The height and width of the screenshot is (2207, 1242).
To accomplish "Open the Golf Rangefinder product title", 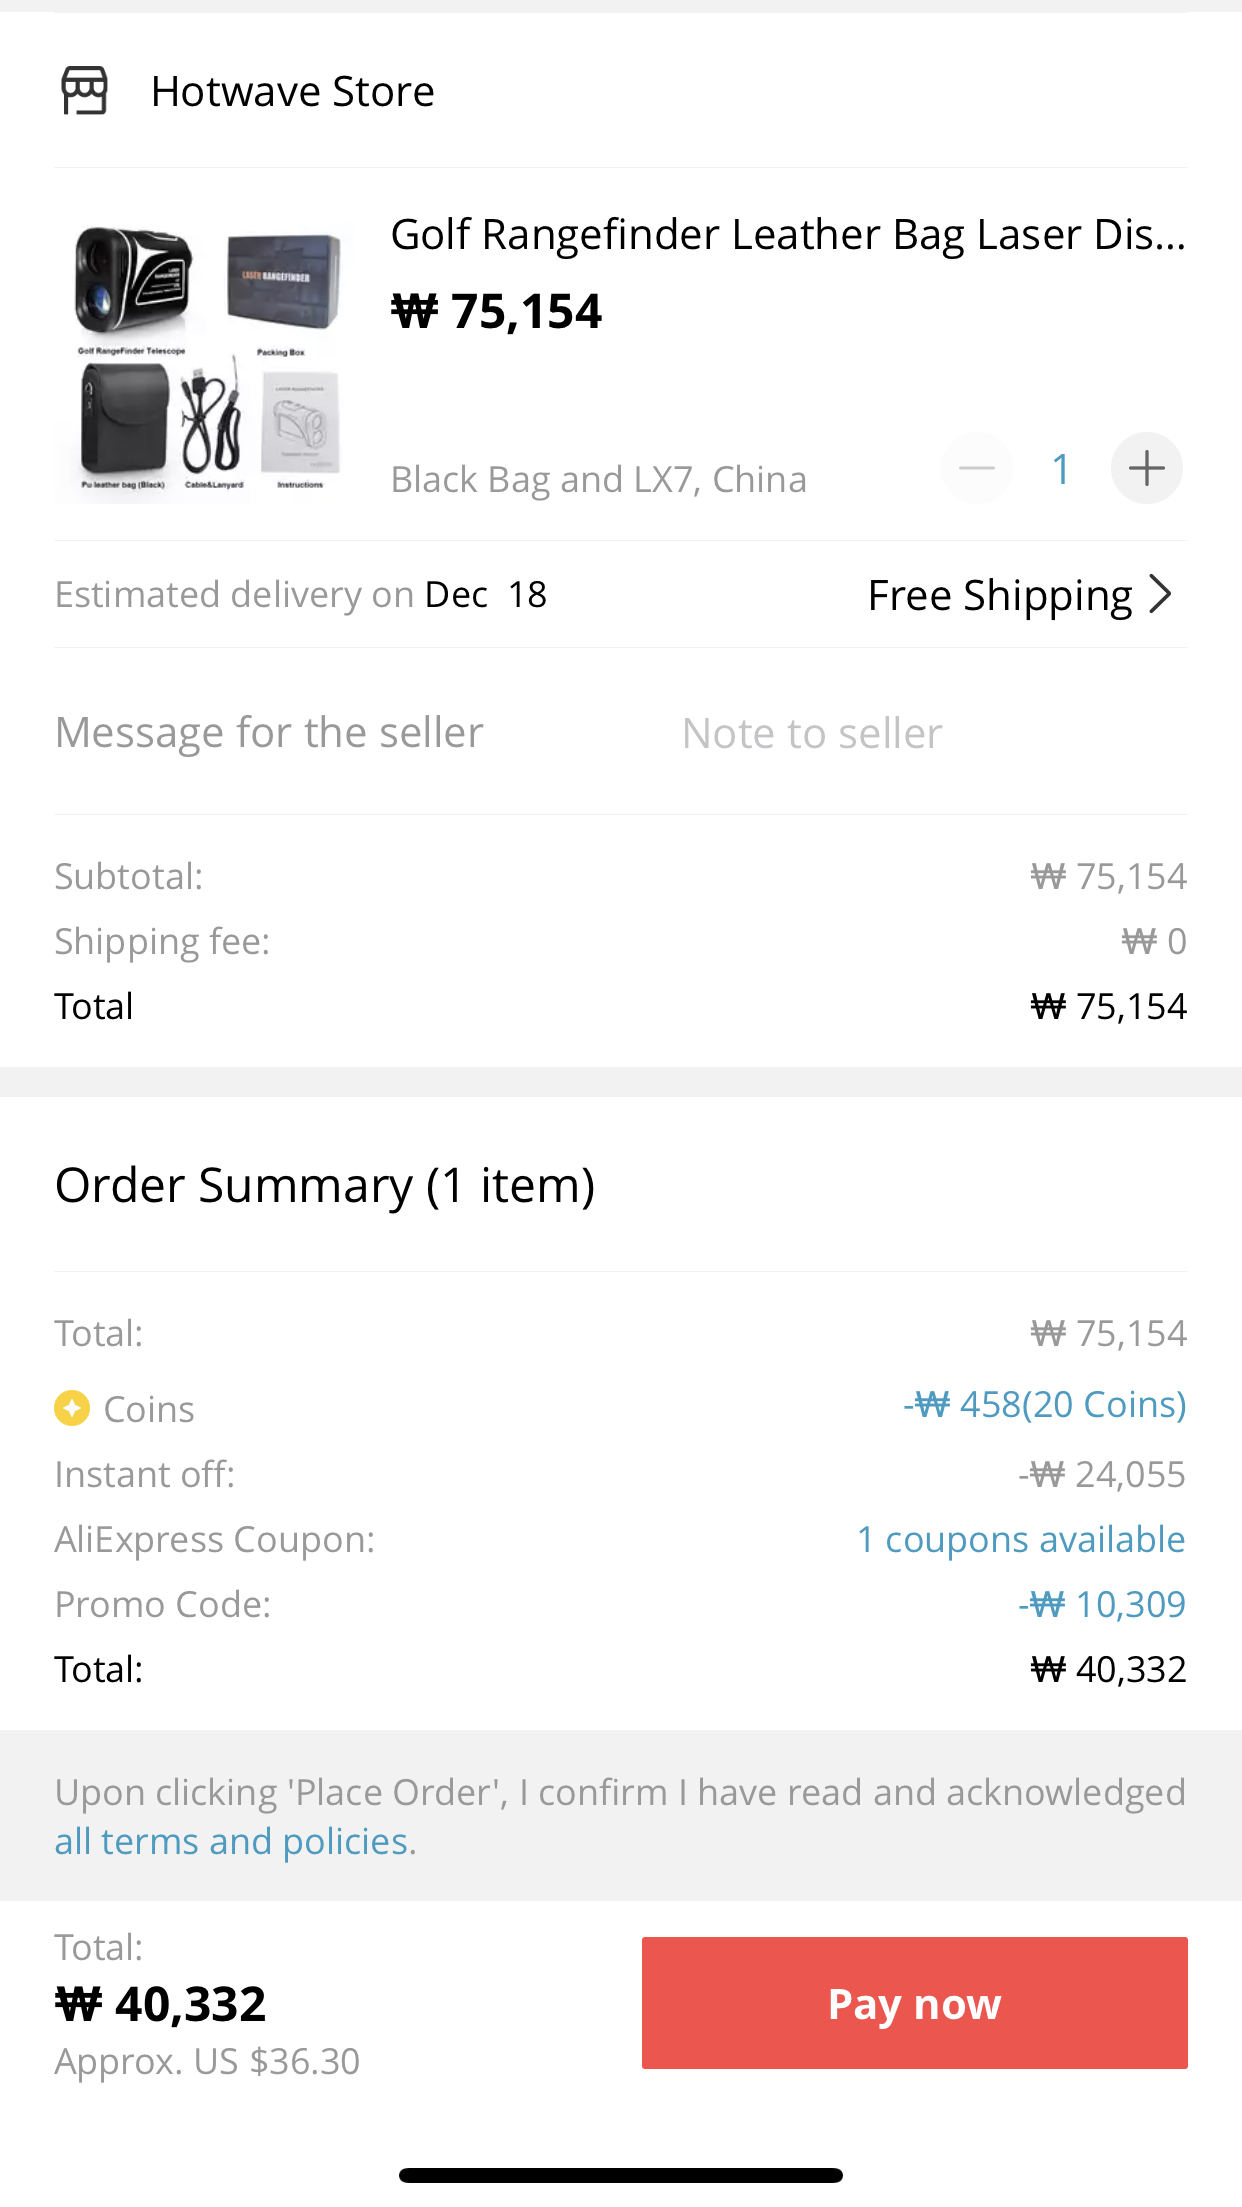I will coord(787,235).
